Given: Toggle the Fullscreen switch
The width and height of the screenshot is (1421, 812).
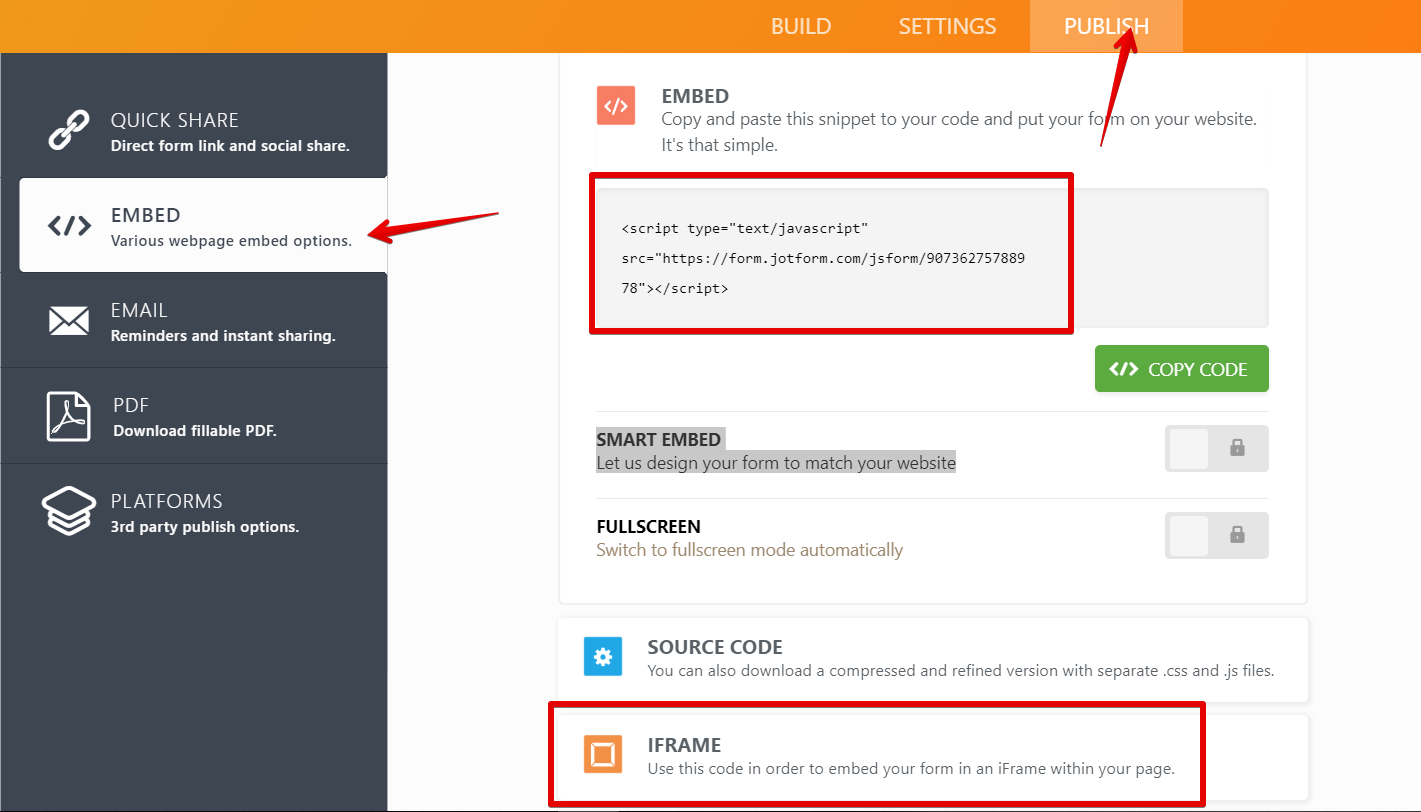Looking at the screenshot, I should (1216, 535).
